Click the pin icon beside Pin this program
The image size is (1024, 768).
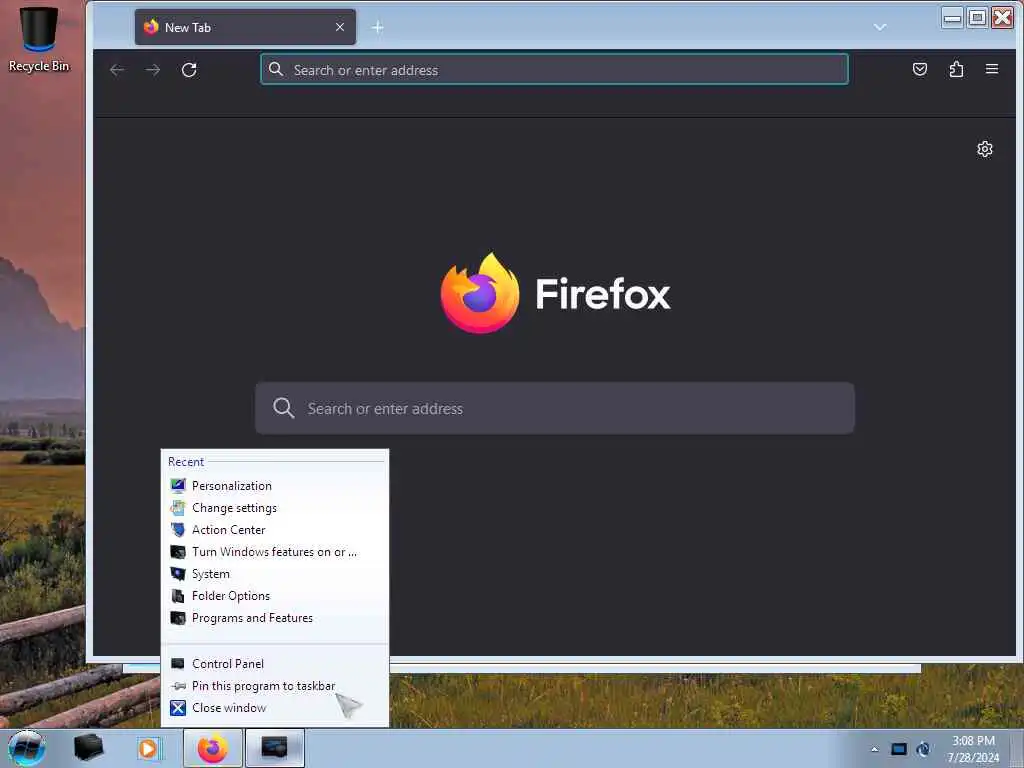click(178, 686)
